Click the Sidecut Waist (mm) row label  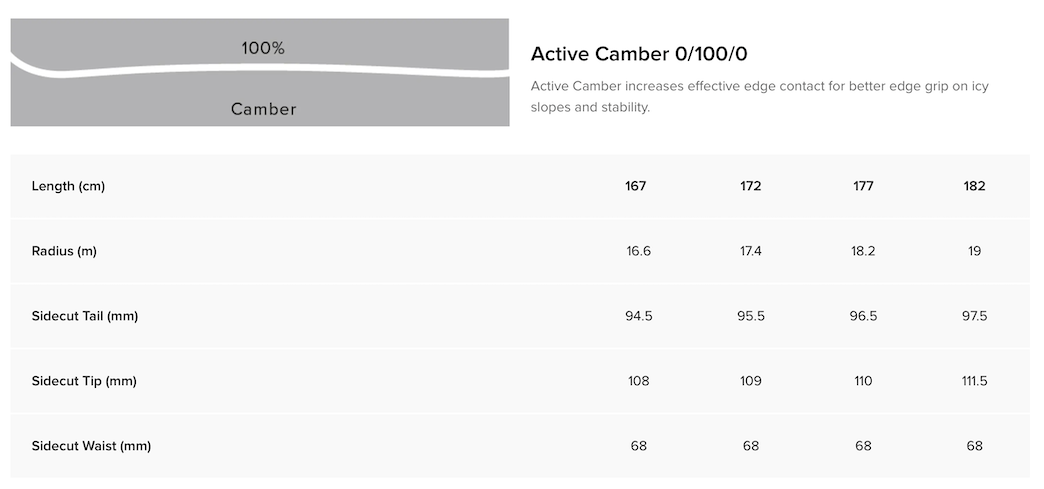click(x=91, y=446)
